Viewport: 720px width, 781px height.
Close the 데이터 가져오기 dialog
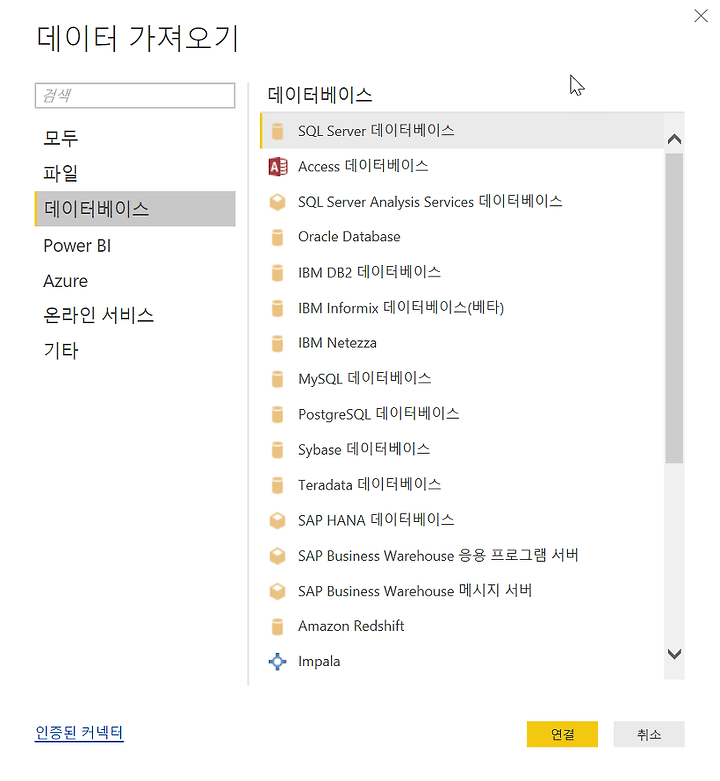tap(701, 16)
